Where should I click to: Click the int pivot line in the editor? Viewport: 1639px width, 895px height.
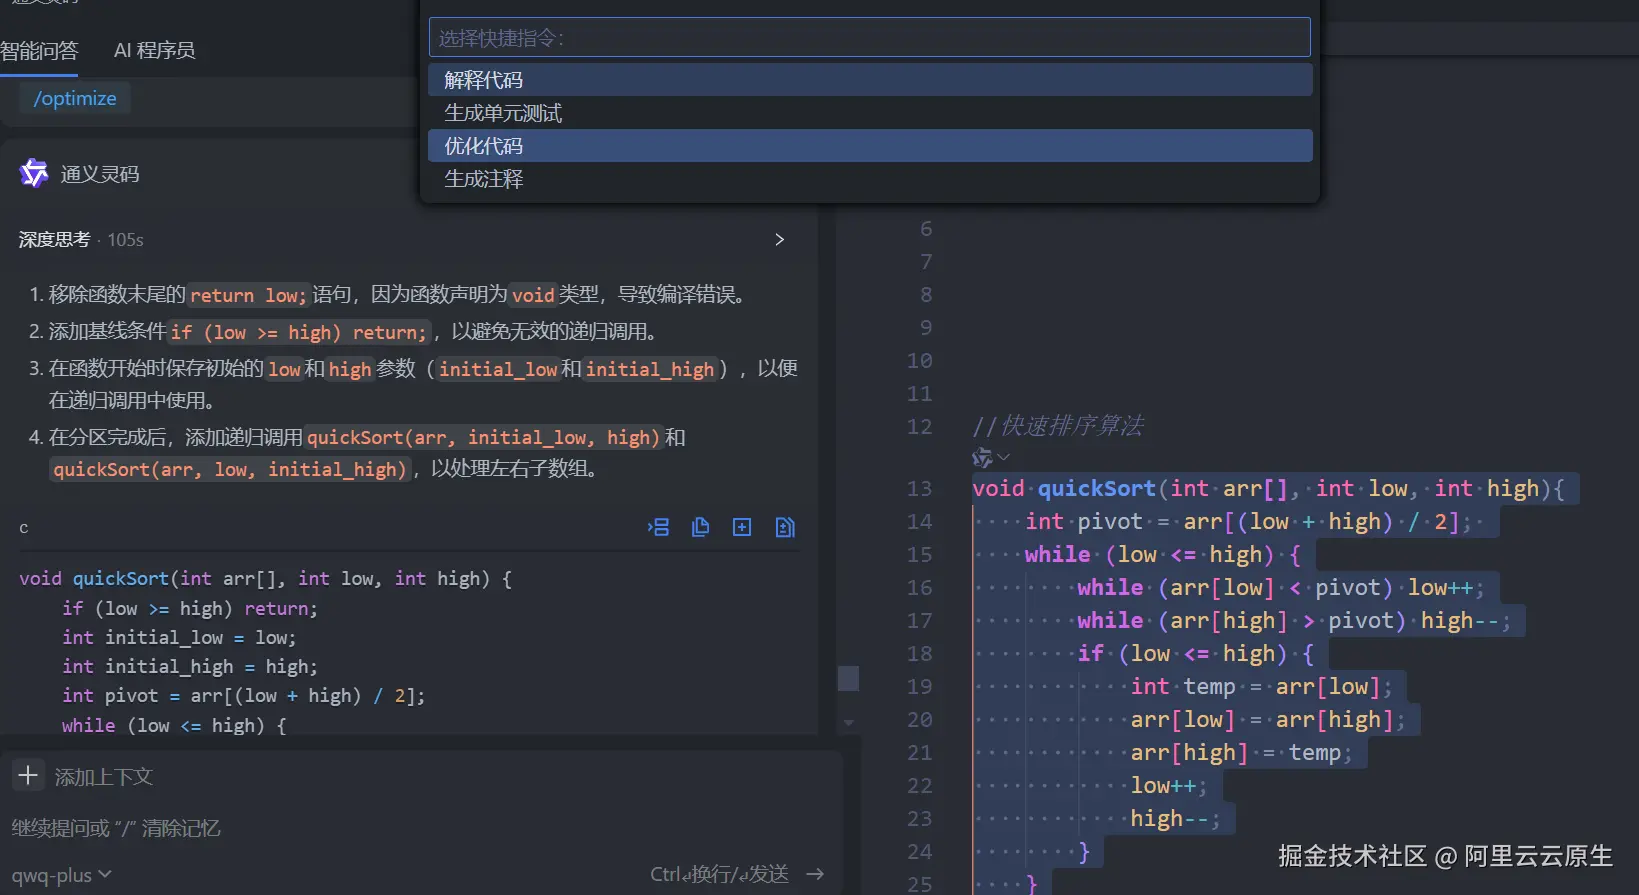tap(1249, 522)
